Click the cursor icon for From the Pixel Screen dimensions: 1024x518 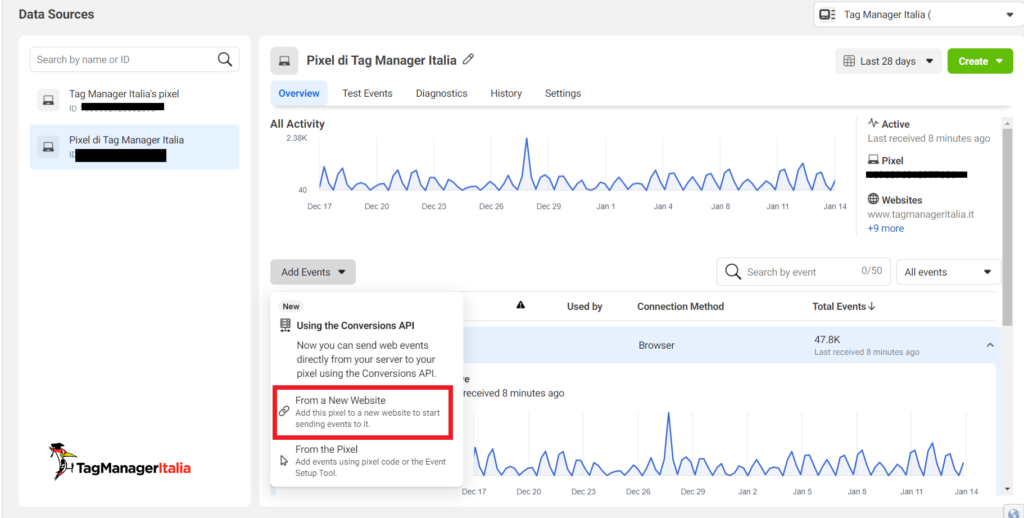tap(283, 461)
